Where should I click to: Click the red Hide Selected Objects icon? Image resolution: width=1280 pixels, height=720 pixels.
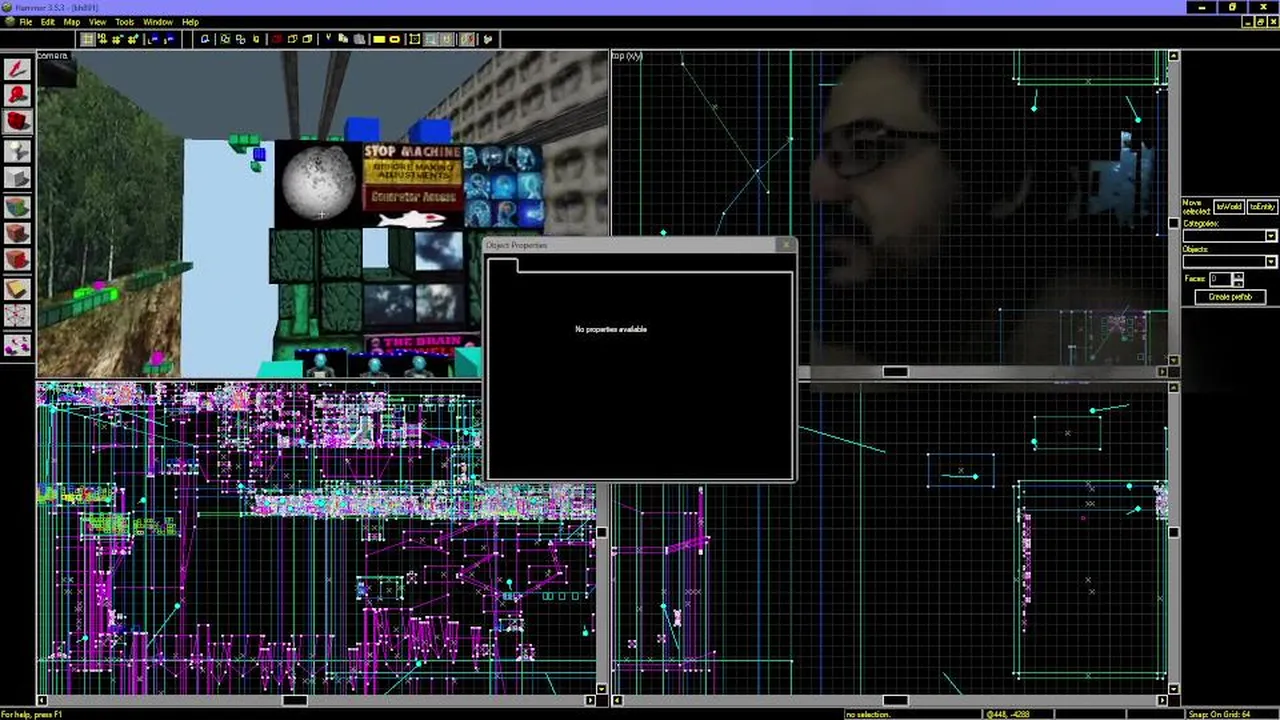277,39
